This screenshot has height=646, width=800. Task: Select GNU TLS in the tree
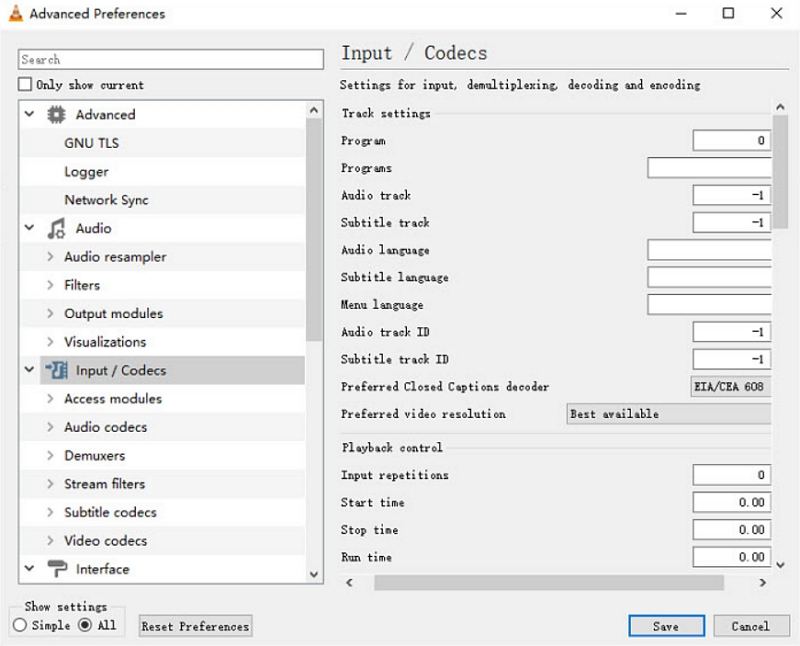click(91, 143)
